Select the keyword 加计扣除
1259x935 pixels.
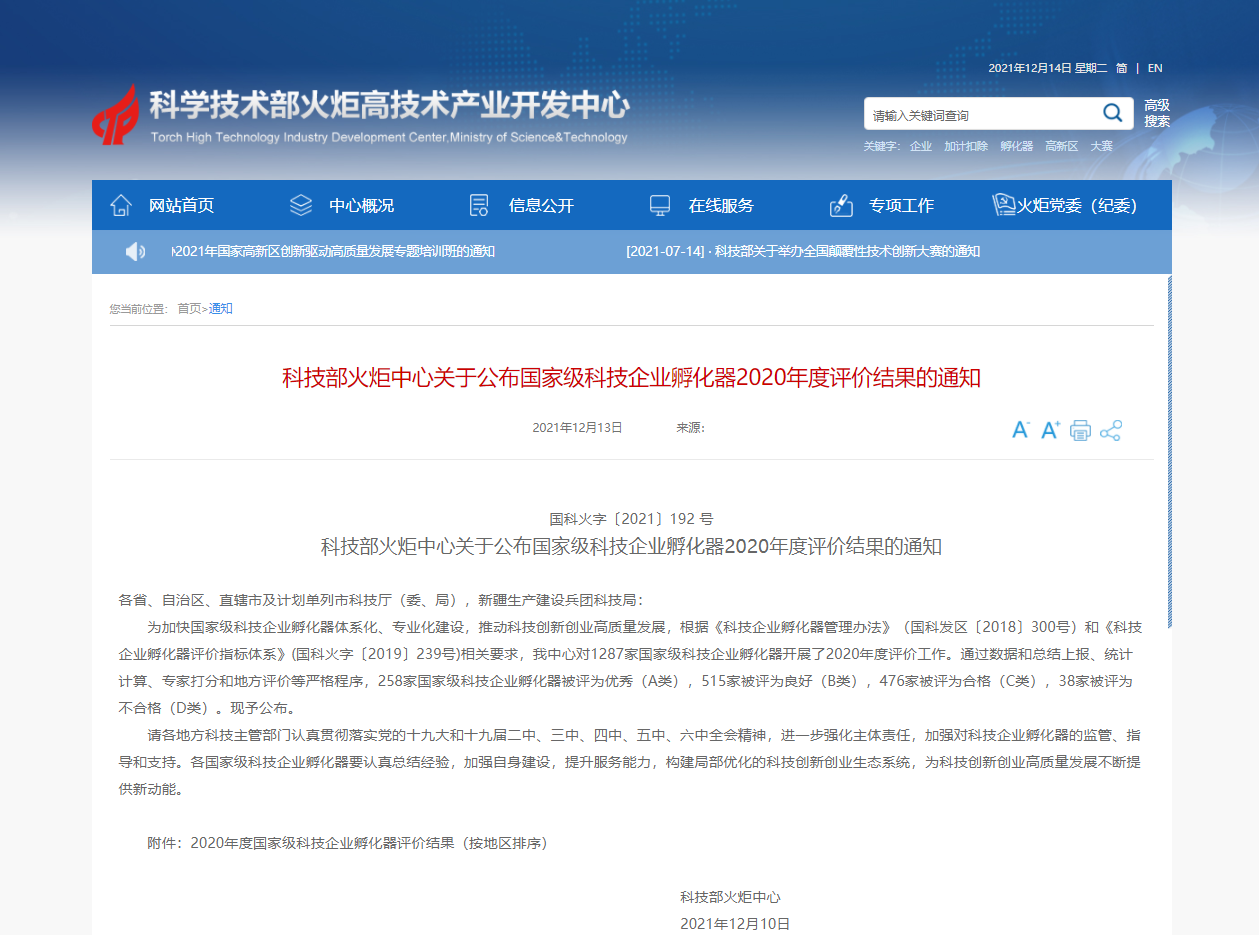(x=966, y=146)
